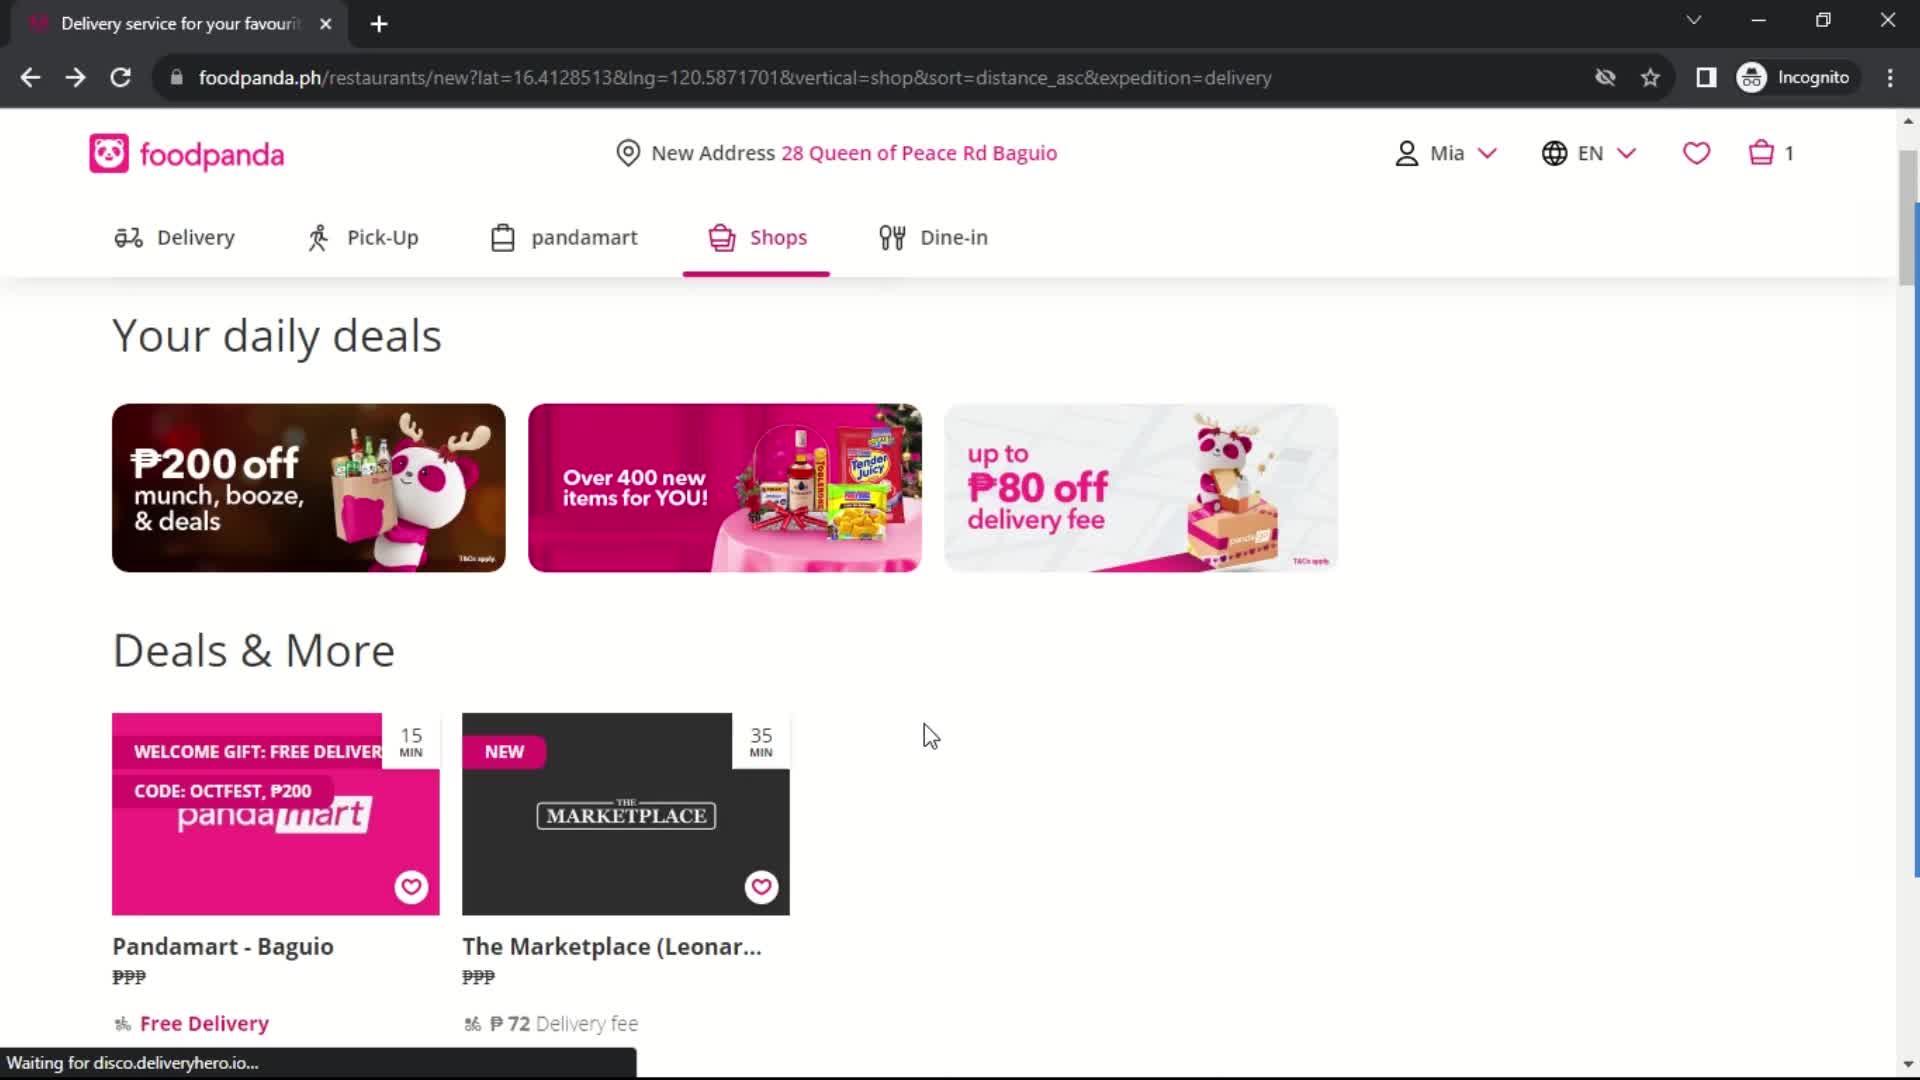This screenshot has height=1080, width=1920.
Task: Open the Over 400 new items banner
Action: coord(725,488)
